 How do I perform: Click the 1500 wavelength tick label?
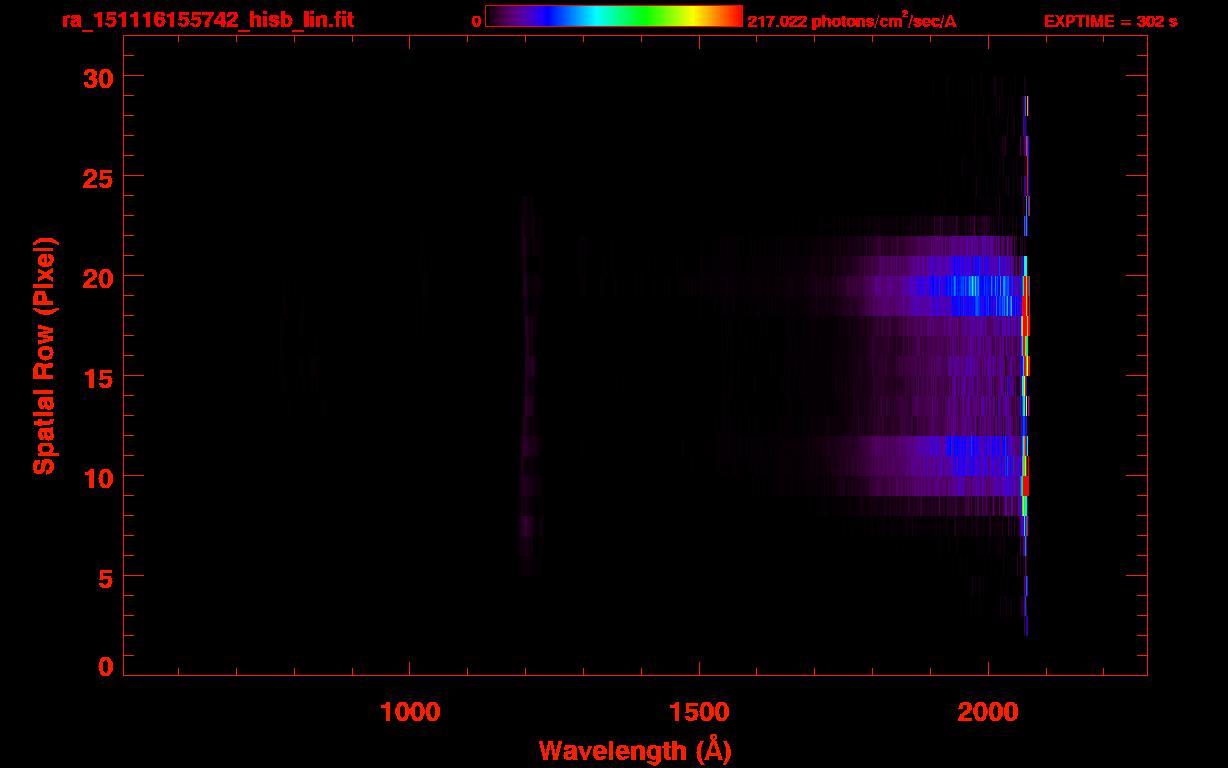pyautogui.click(x=699, y=712)
